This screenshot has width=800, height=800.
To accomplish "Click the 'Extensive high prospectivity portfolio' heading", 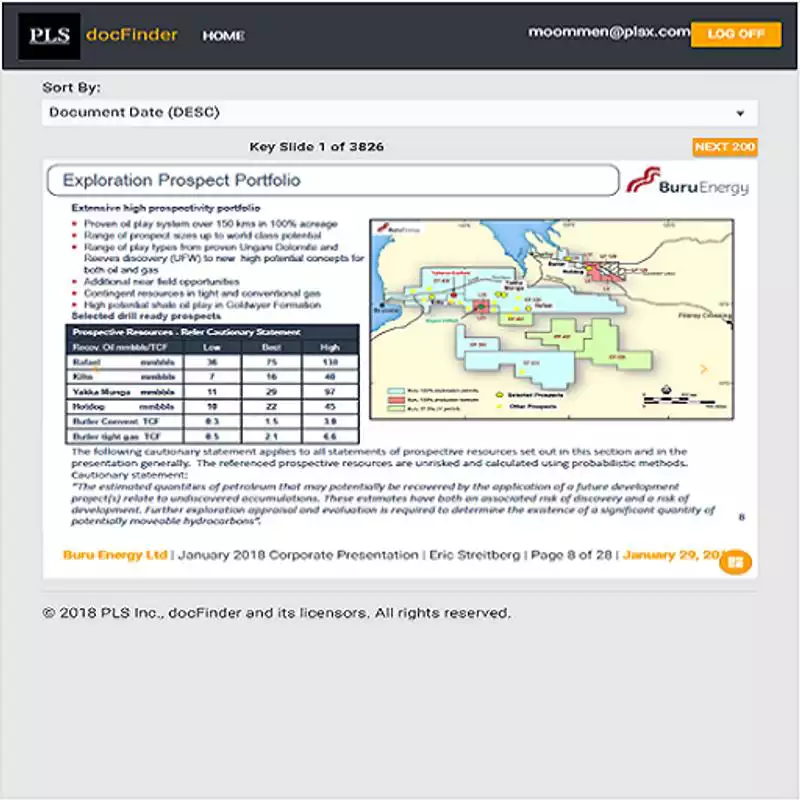I will 166,208.
